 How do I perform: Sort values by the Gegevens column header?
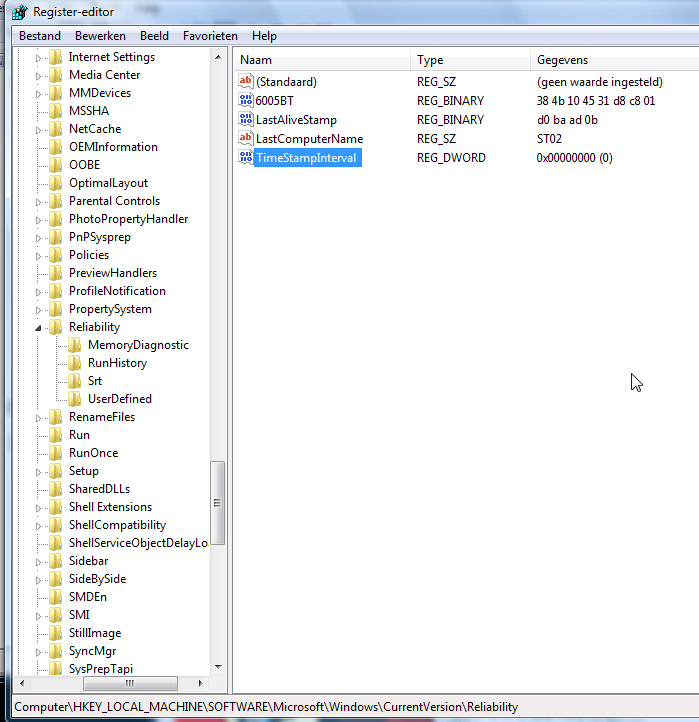click(x=615, y=60)
